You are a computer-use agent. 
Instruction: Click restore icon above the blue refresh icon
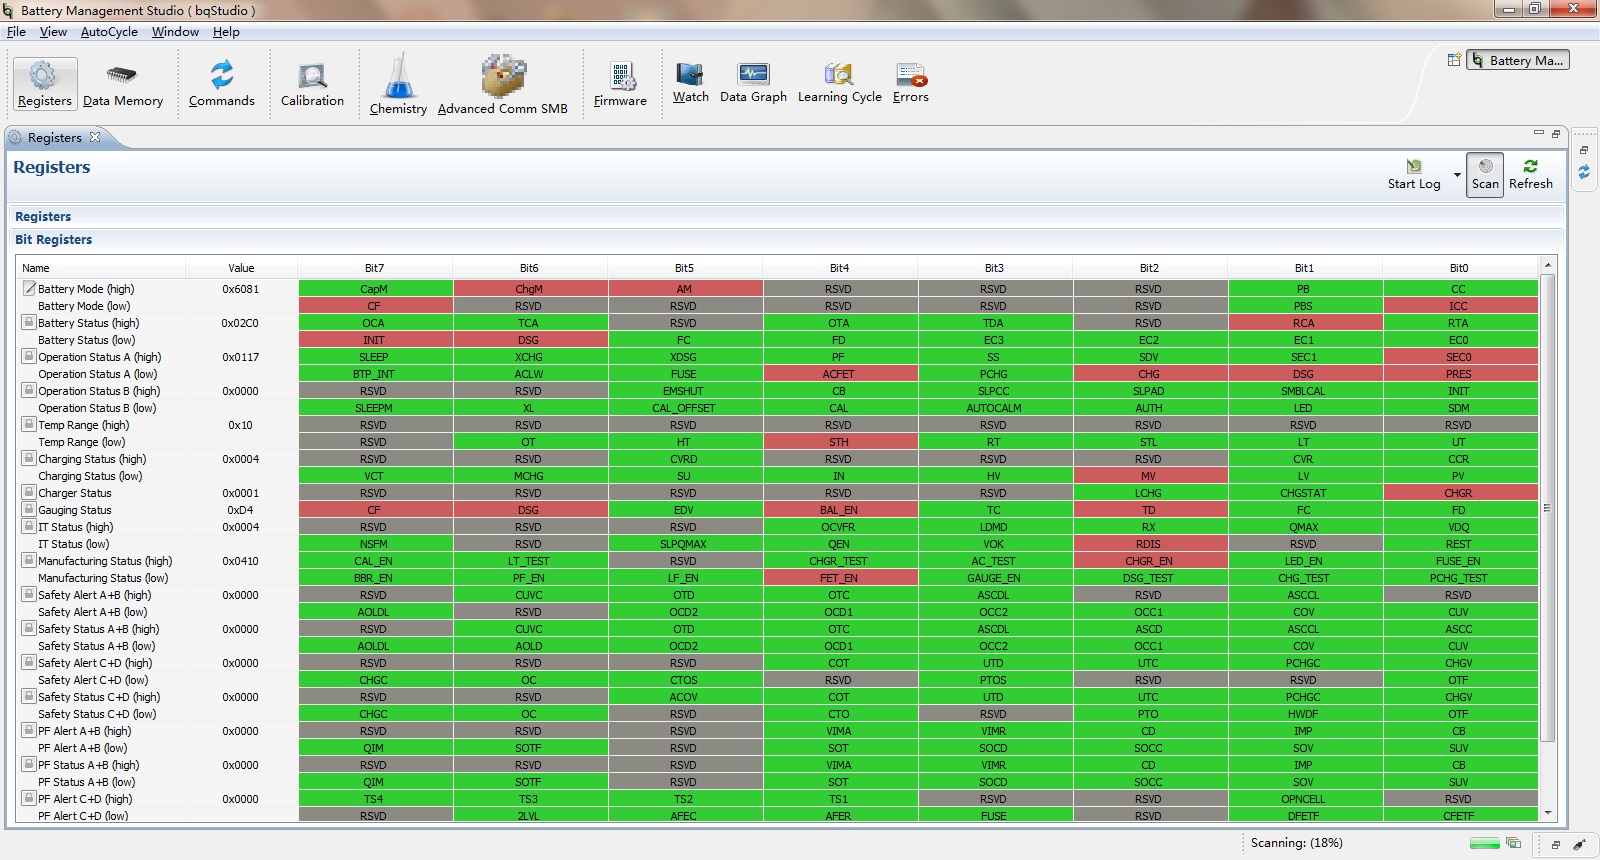[1584, 150]
